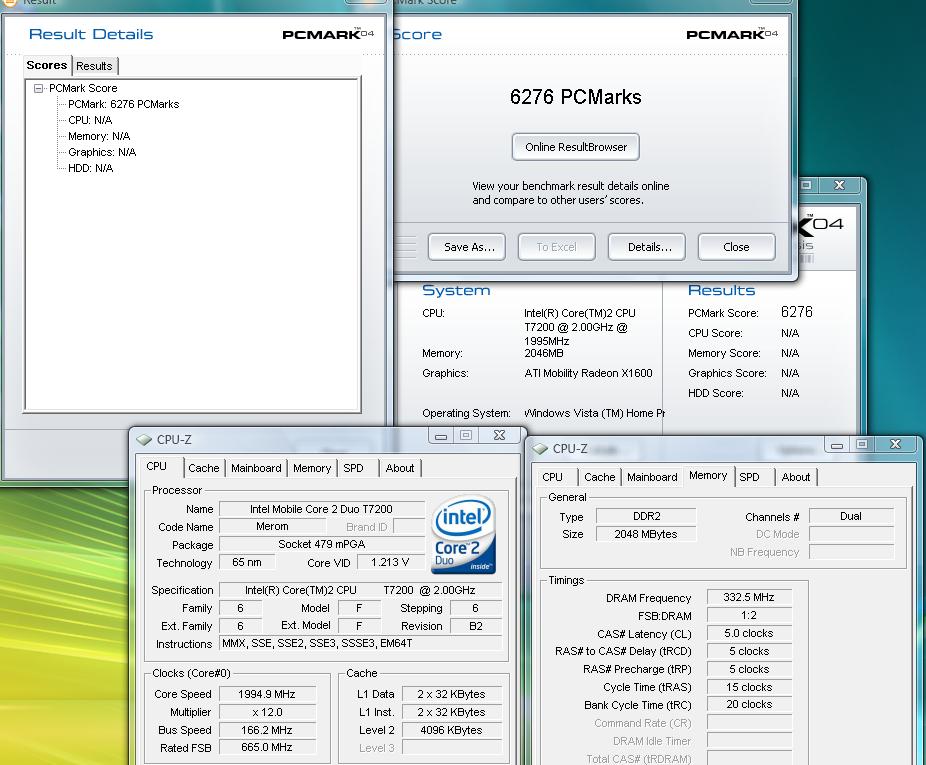Click the Code Name field 'Merom'
This screenshot has height=765, width=926.
pyautogui.click(x=272, y=526)
